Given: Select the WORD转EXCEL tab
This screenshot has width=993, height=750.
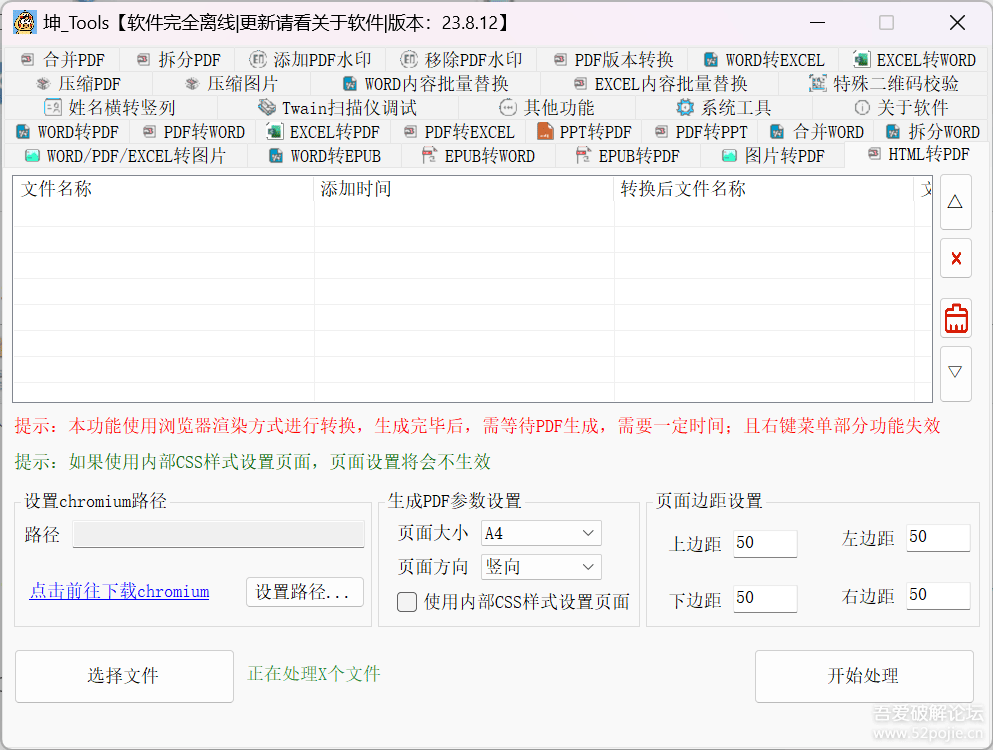Looking at the screenshot, I should (763, 60).
